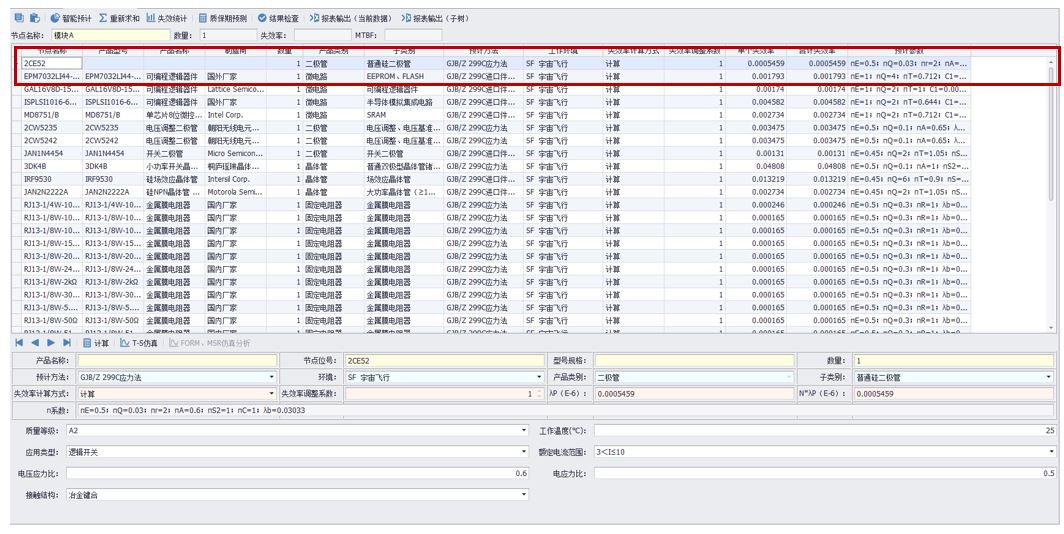Image resolution: width=1064 pixels, height=534 pixels.
Task: Run 结果检查 result check
Action: coord(278,18)
